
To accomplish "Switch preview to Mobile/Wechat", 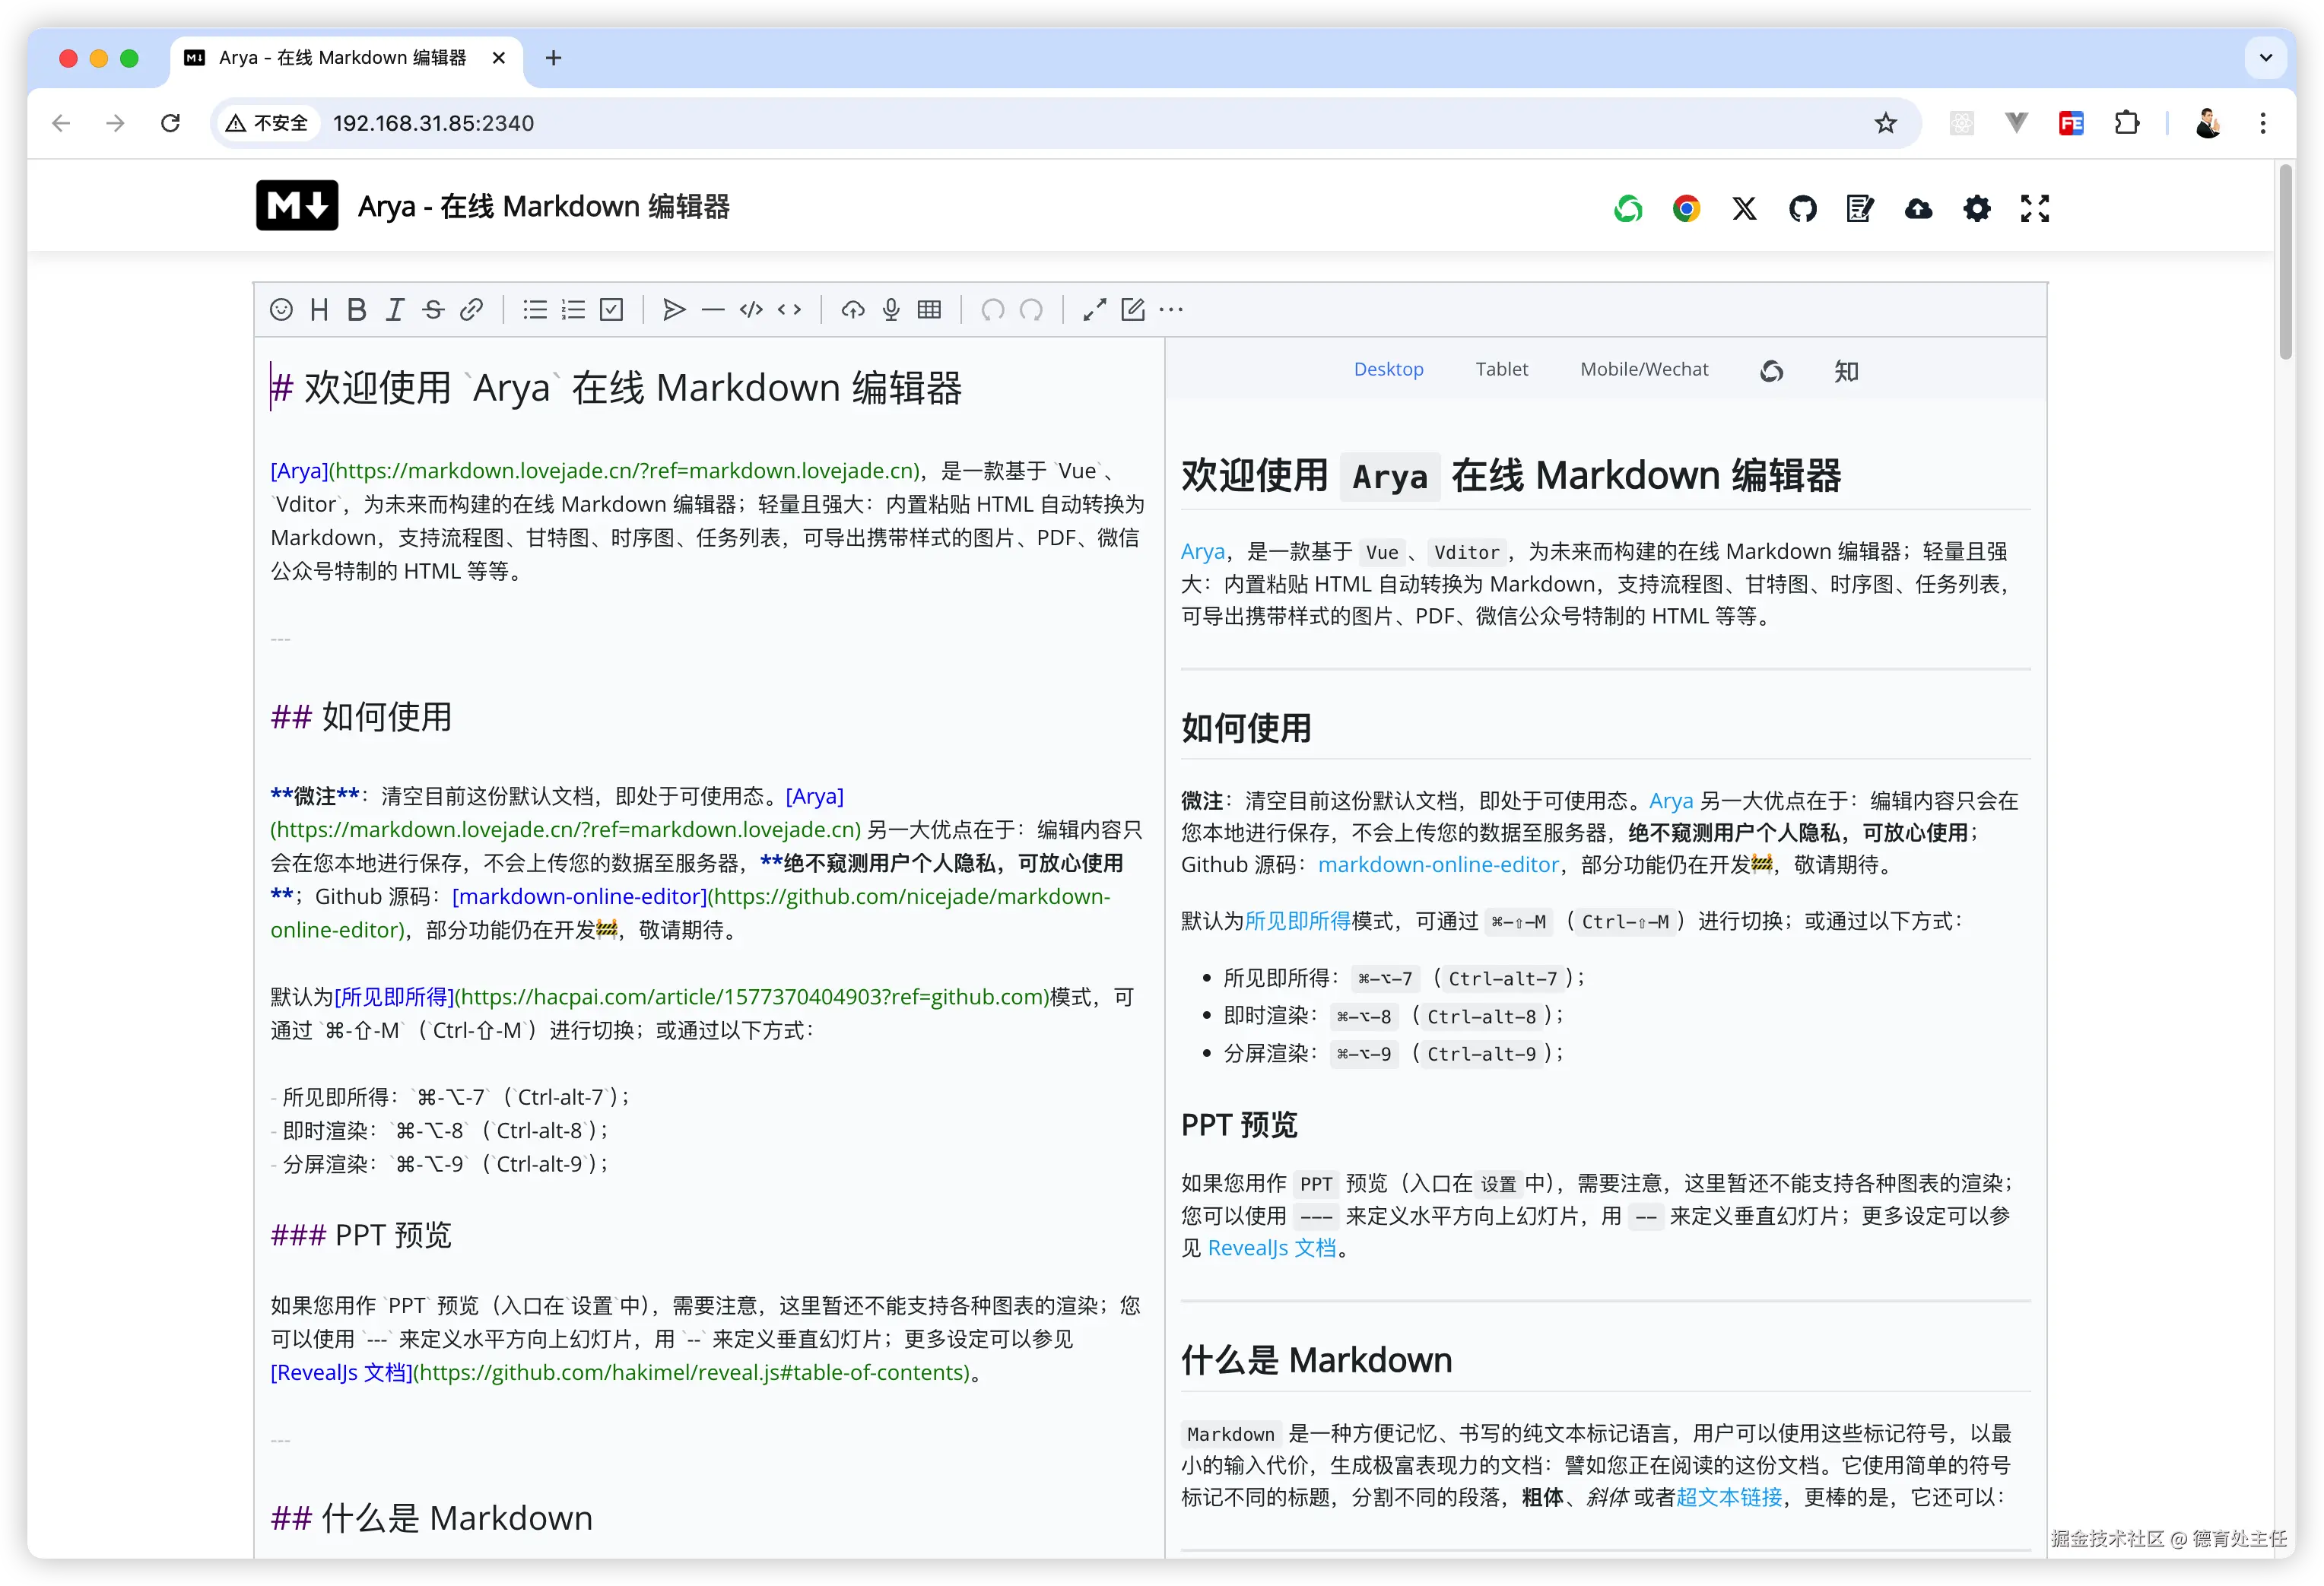I will 1643,369.
